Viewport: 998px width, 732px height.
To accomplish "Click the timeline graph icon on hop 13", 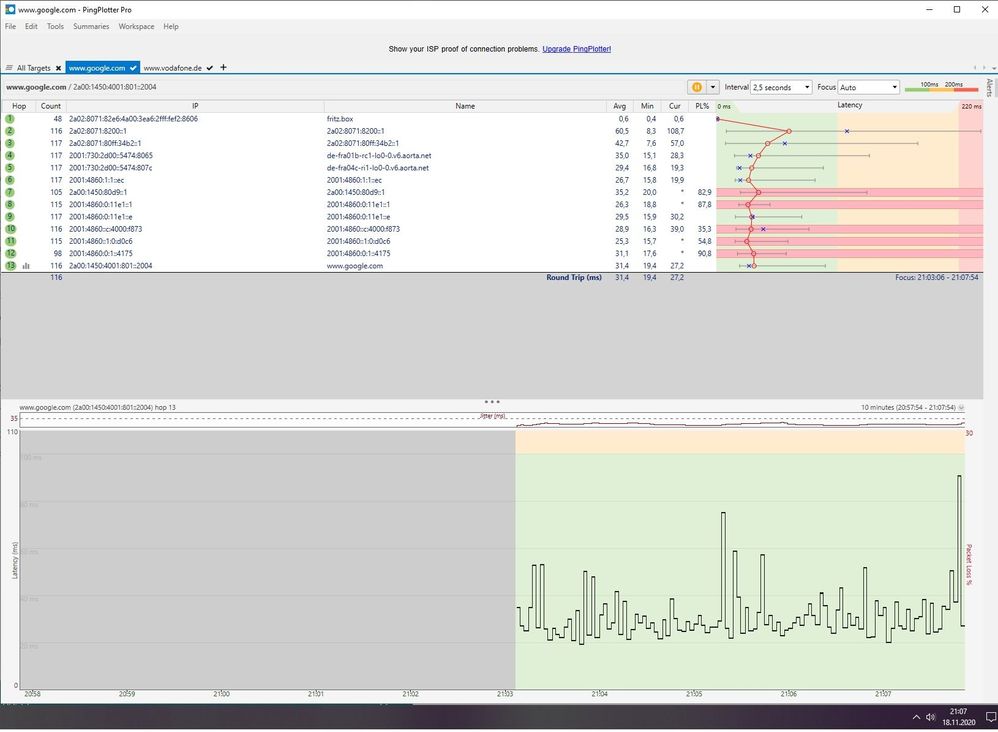I will pos(26,266).
